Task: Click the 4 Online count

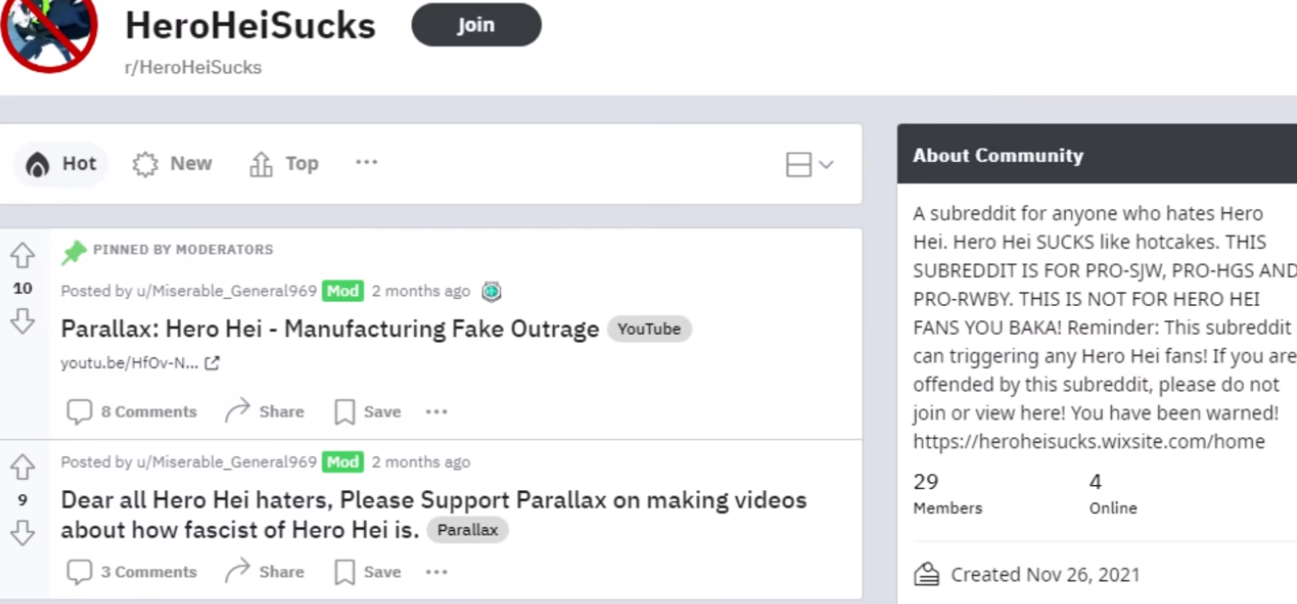Action: click(x=1113, y=494)
